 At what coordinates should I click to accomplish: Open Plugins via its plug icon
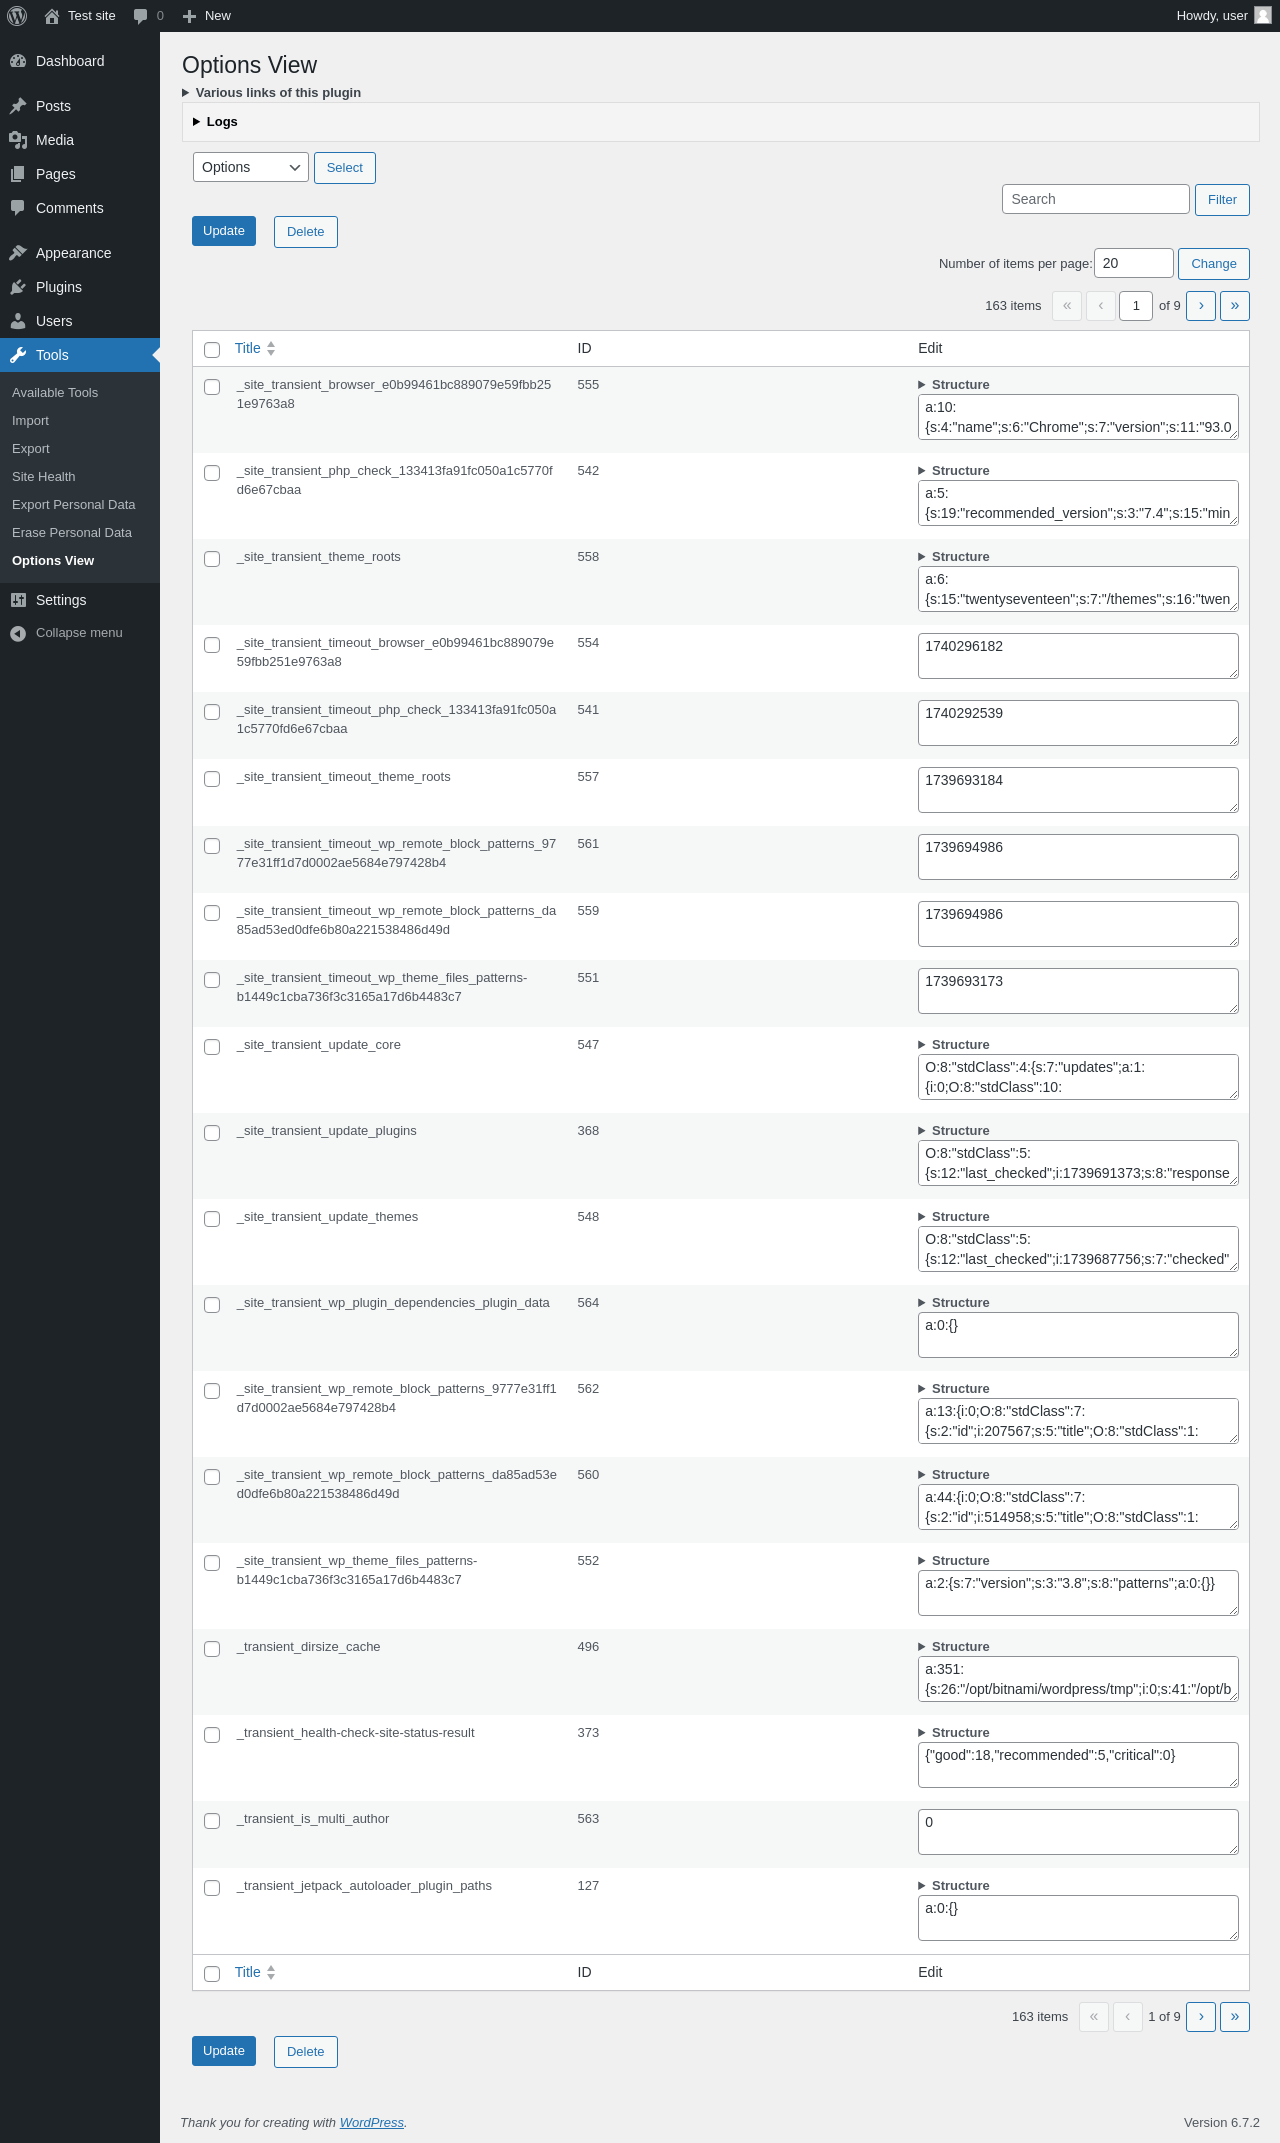18,287
